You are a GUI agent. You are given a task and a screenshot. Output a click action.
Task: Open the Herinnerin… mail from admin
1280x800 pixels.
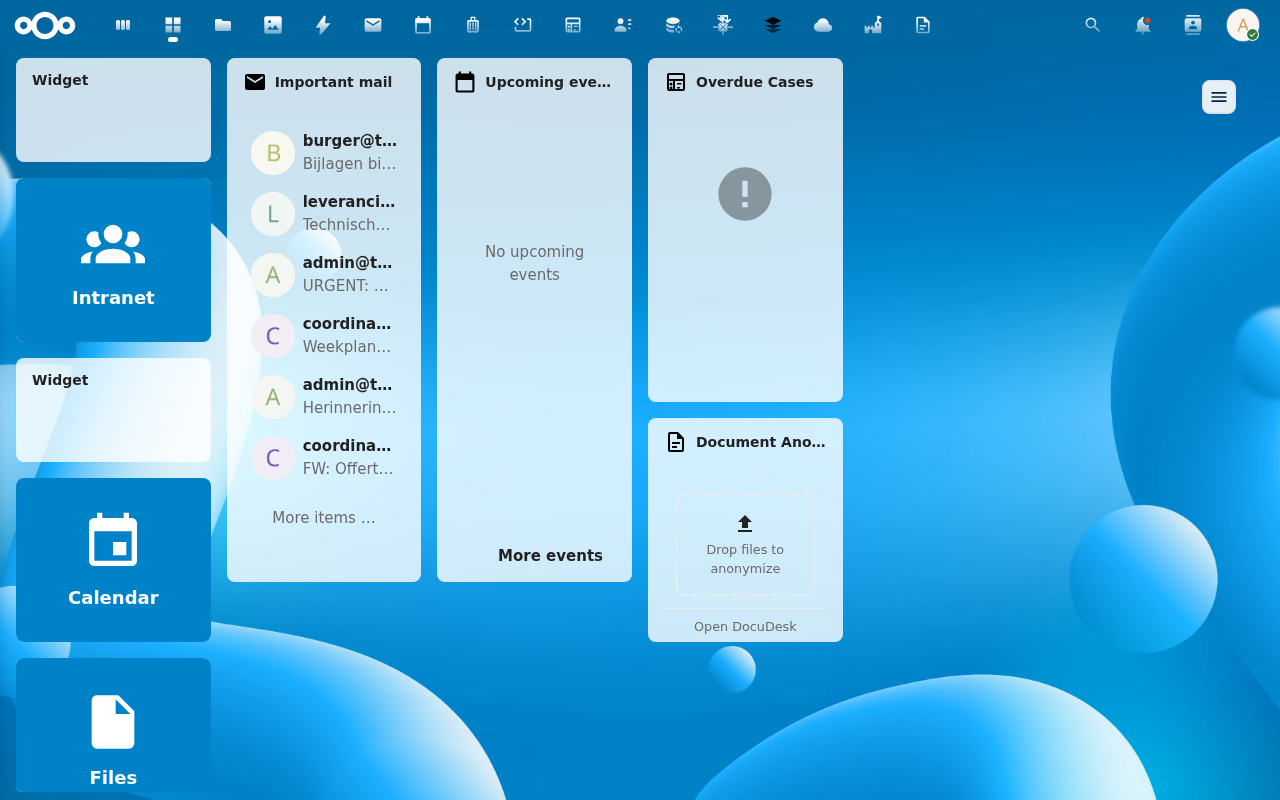(324, 396)
